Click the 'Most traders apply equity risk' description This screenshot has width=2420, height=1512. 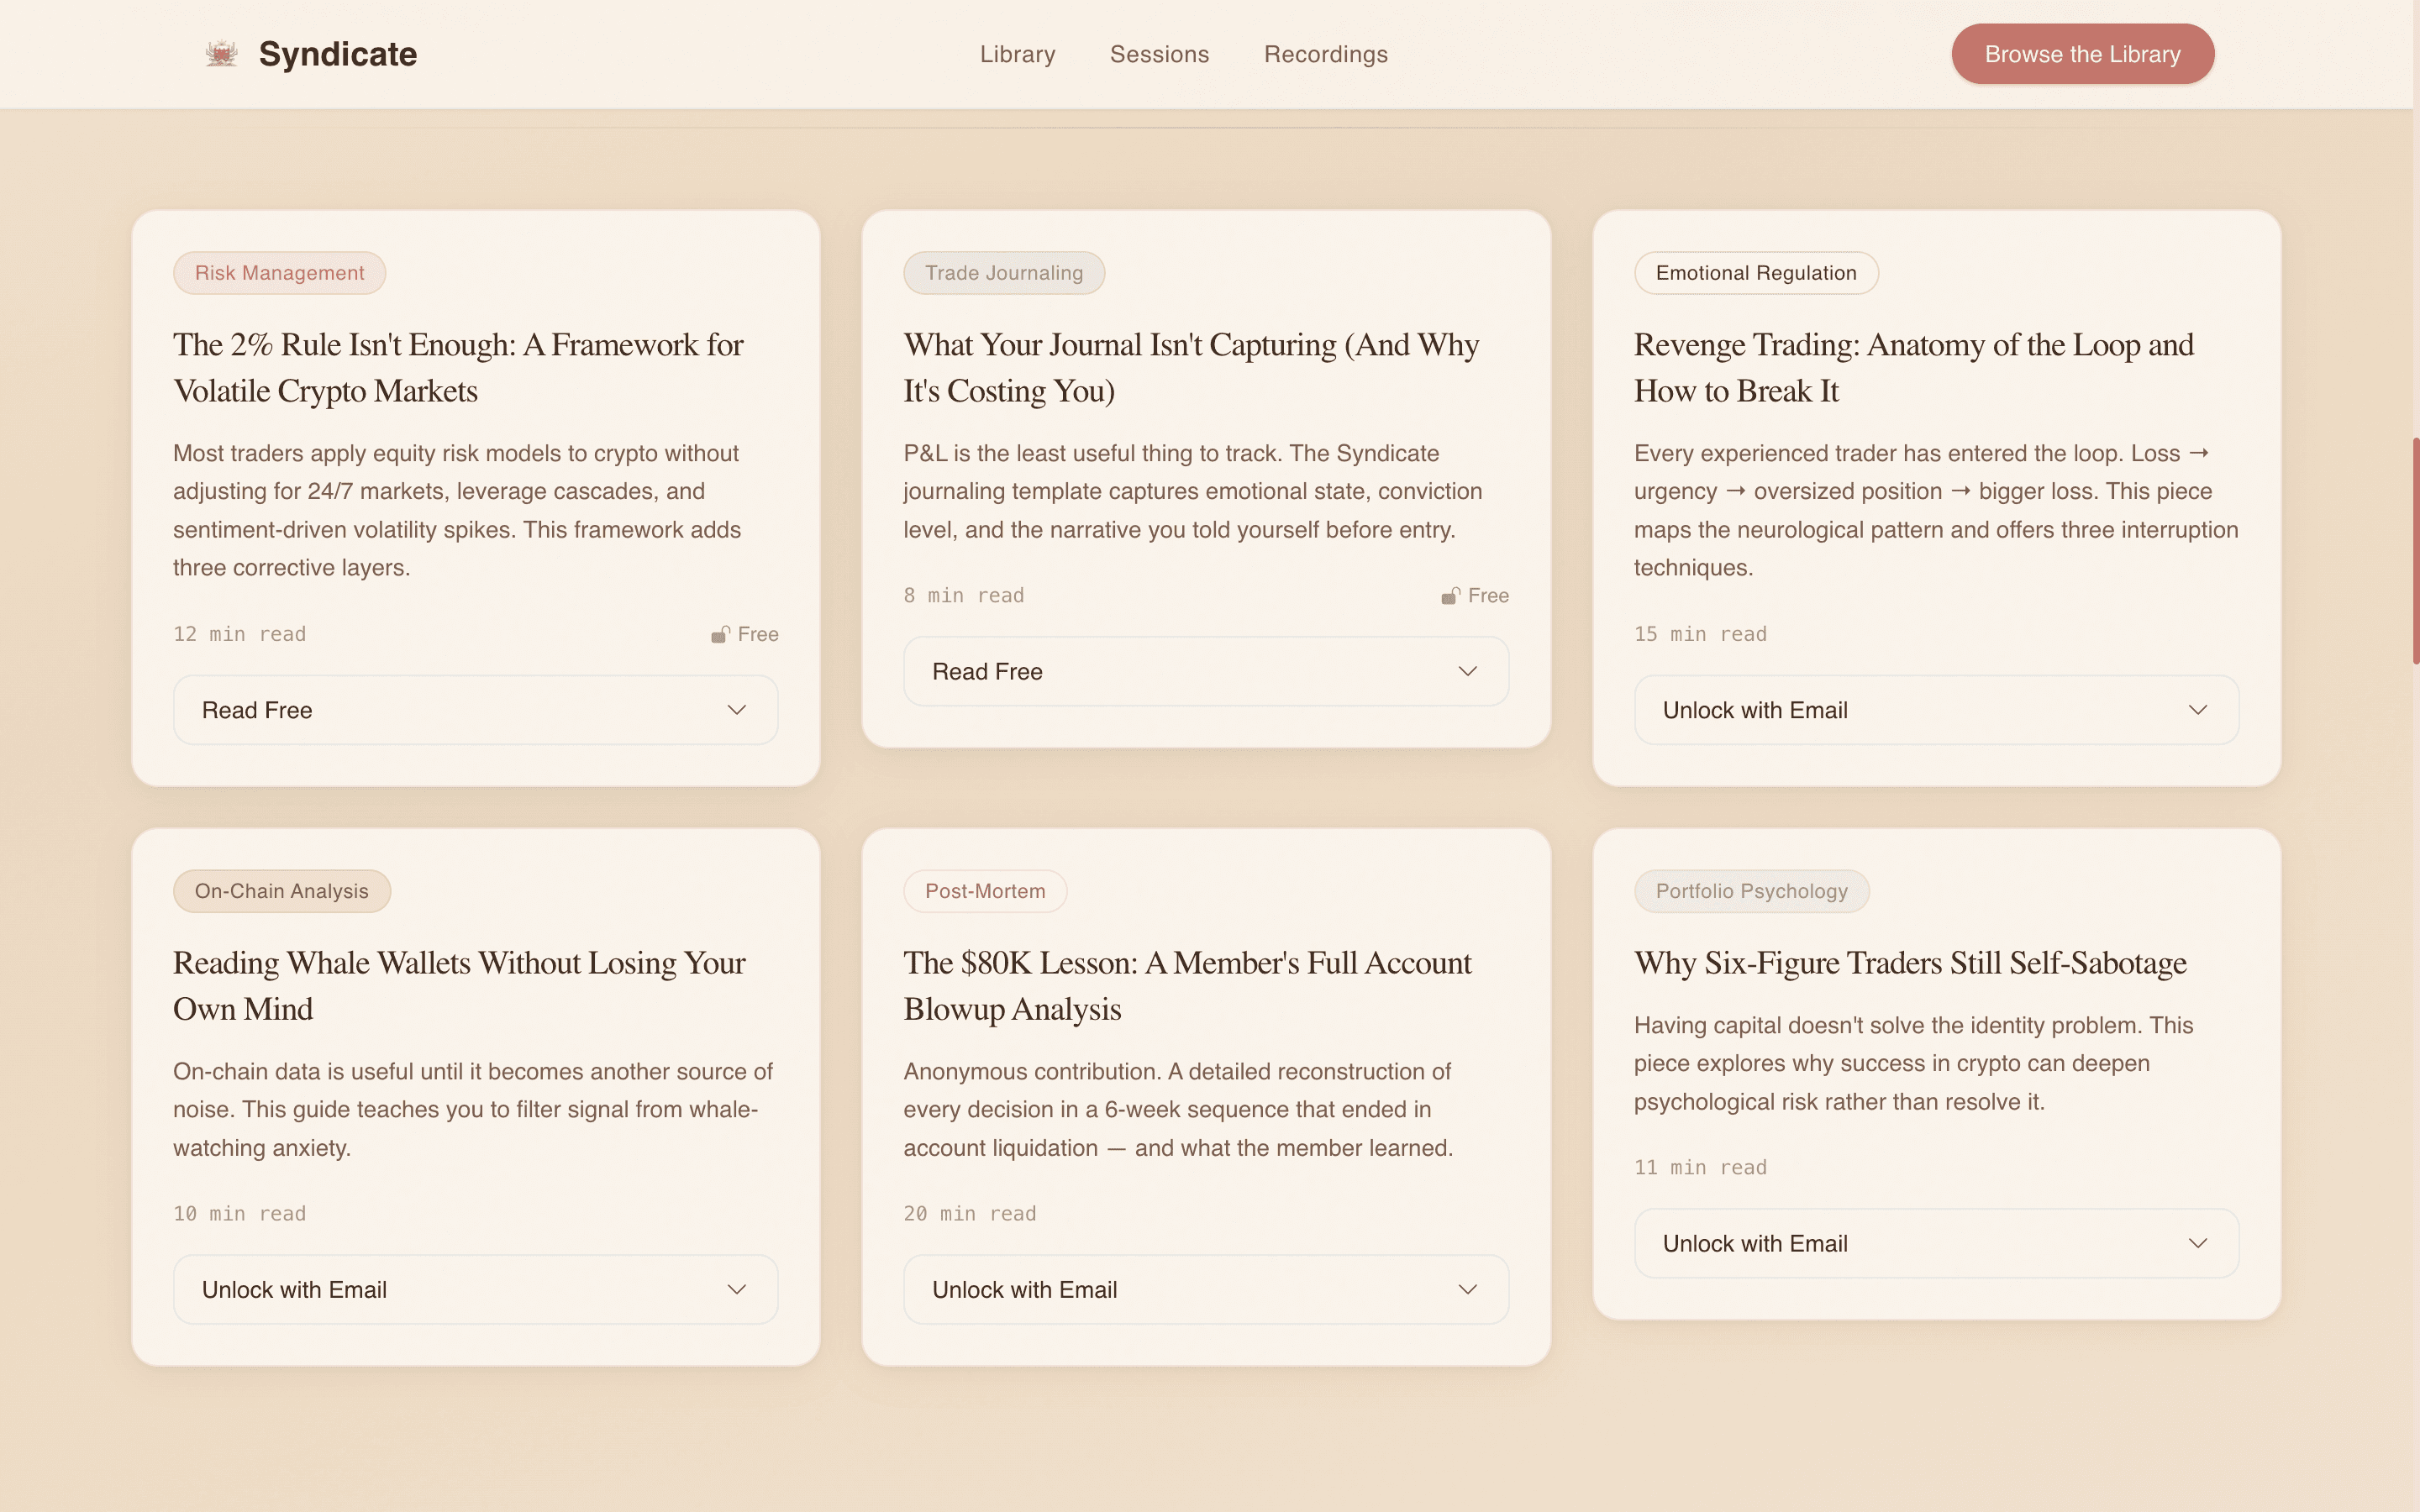coord(458,510)
